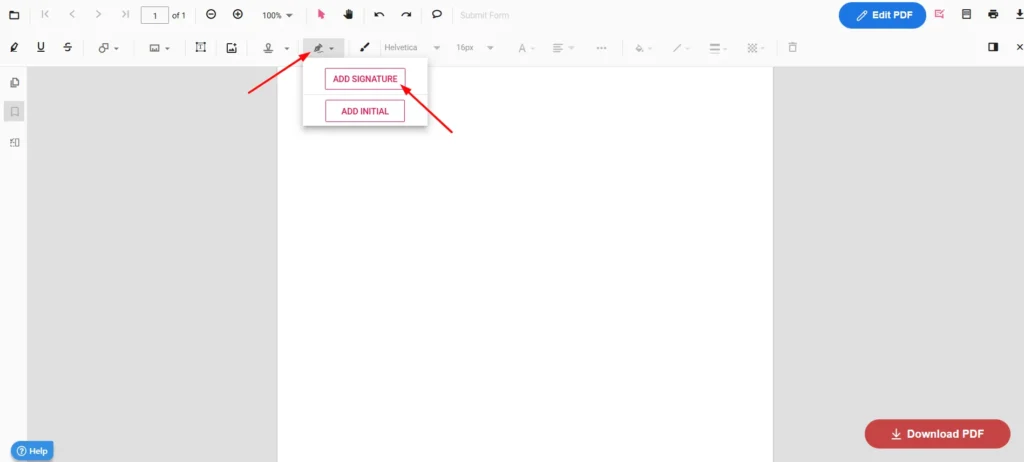The width and height of the screenshot is (1024, 462).
Task: Open the form field tool dropdown
Action: point(159,48)
